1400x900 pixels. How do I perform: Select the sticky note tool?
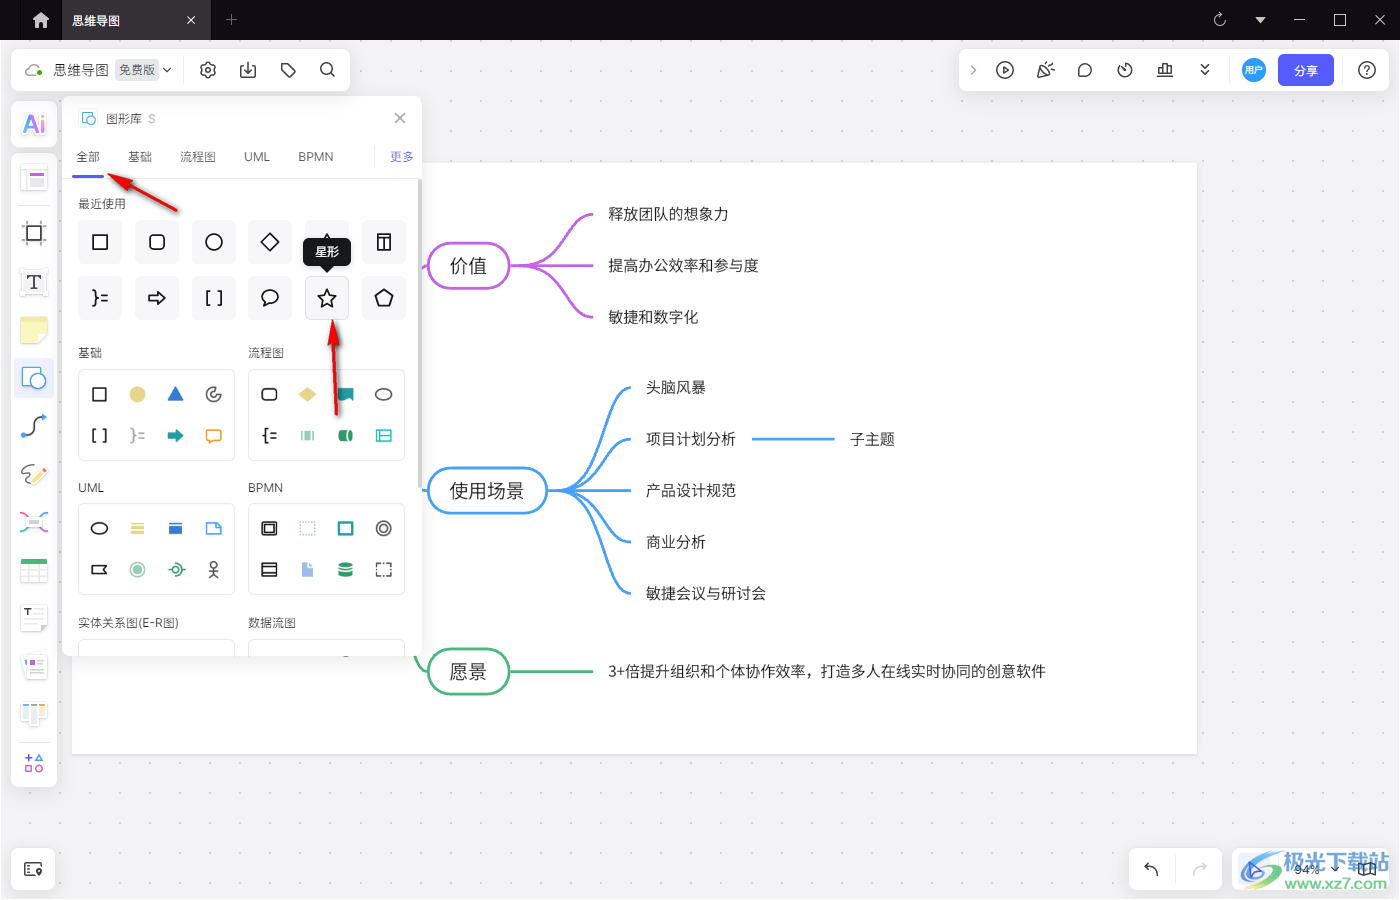coord(34,330)
